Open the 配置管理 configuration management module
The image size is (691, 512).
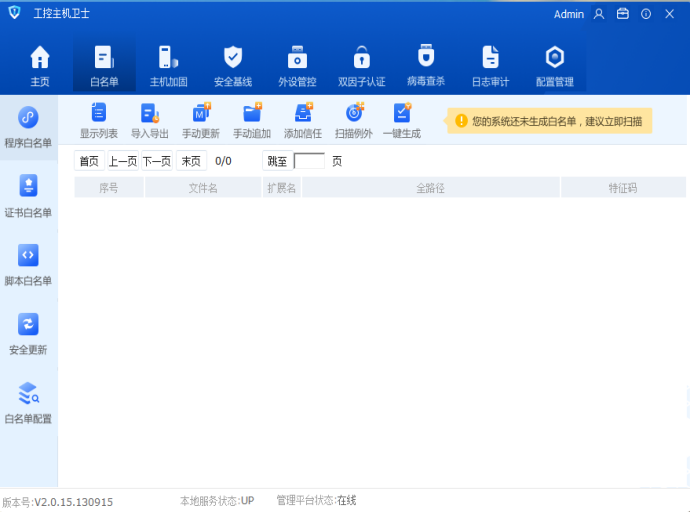point(554,65)
